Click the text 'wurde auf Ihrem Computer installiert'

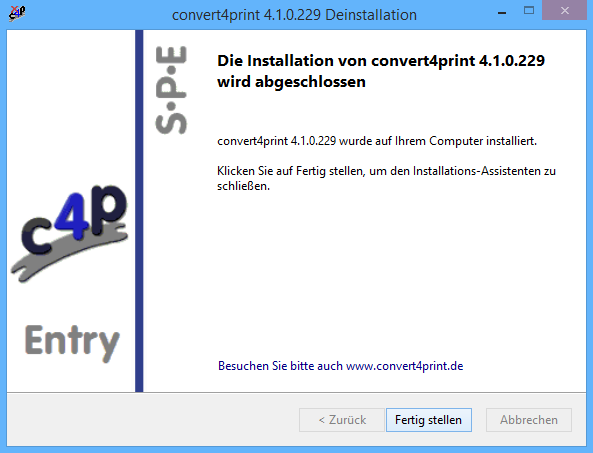(438, 141)
